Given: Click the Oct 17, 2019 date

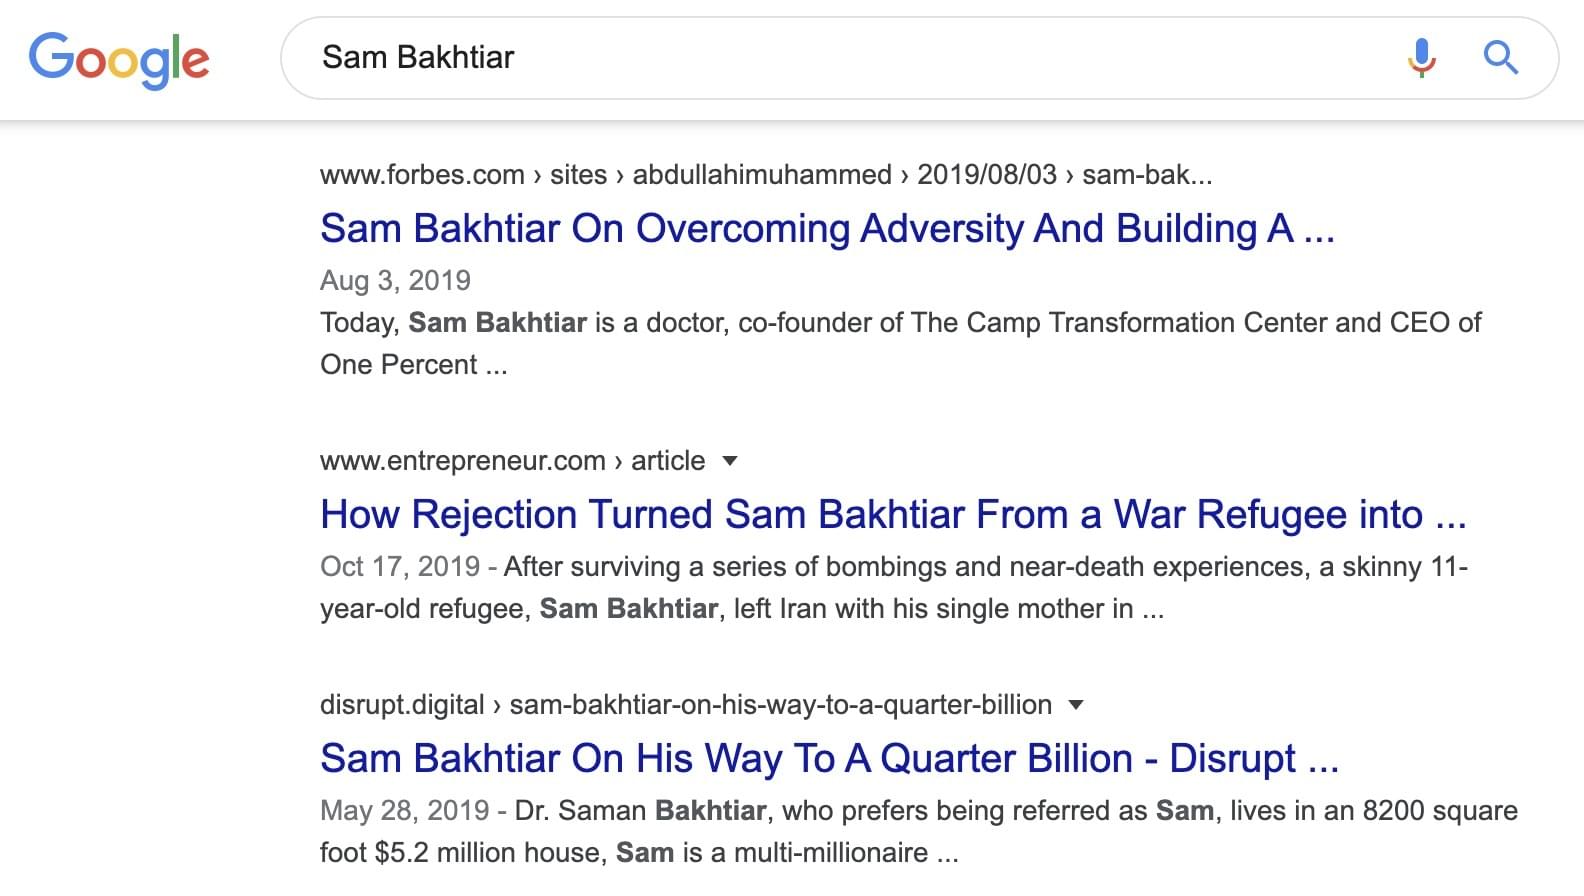Looking at the screenshot, I should click(400, 567).
